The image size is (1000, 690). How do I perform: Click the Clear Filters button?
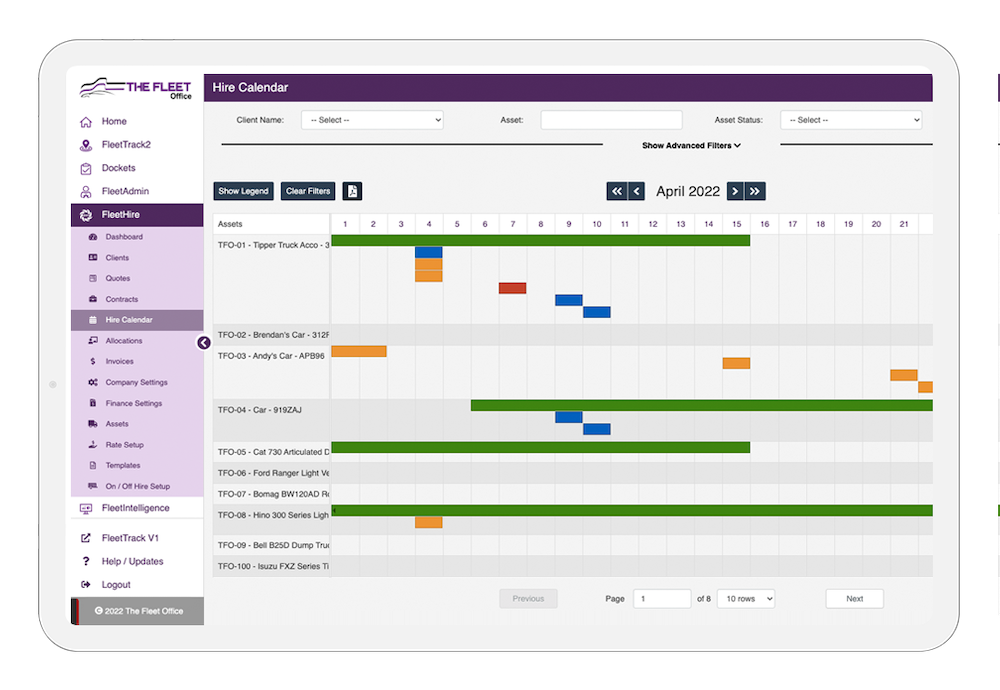307,191
